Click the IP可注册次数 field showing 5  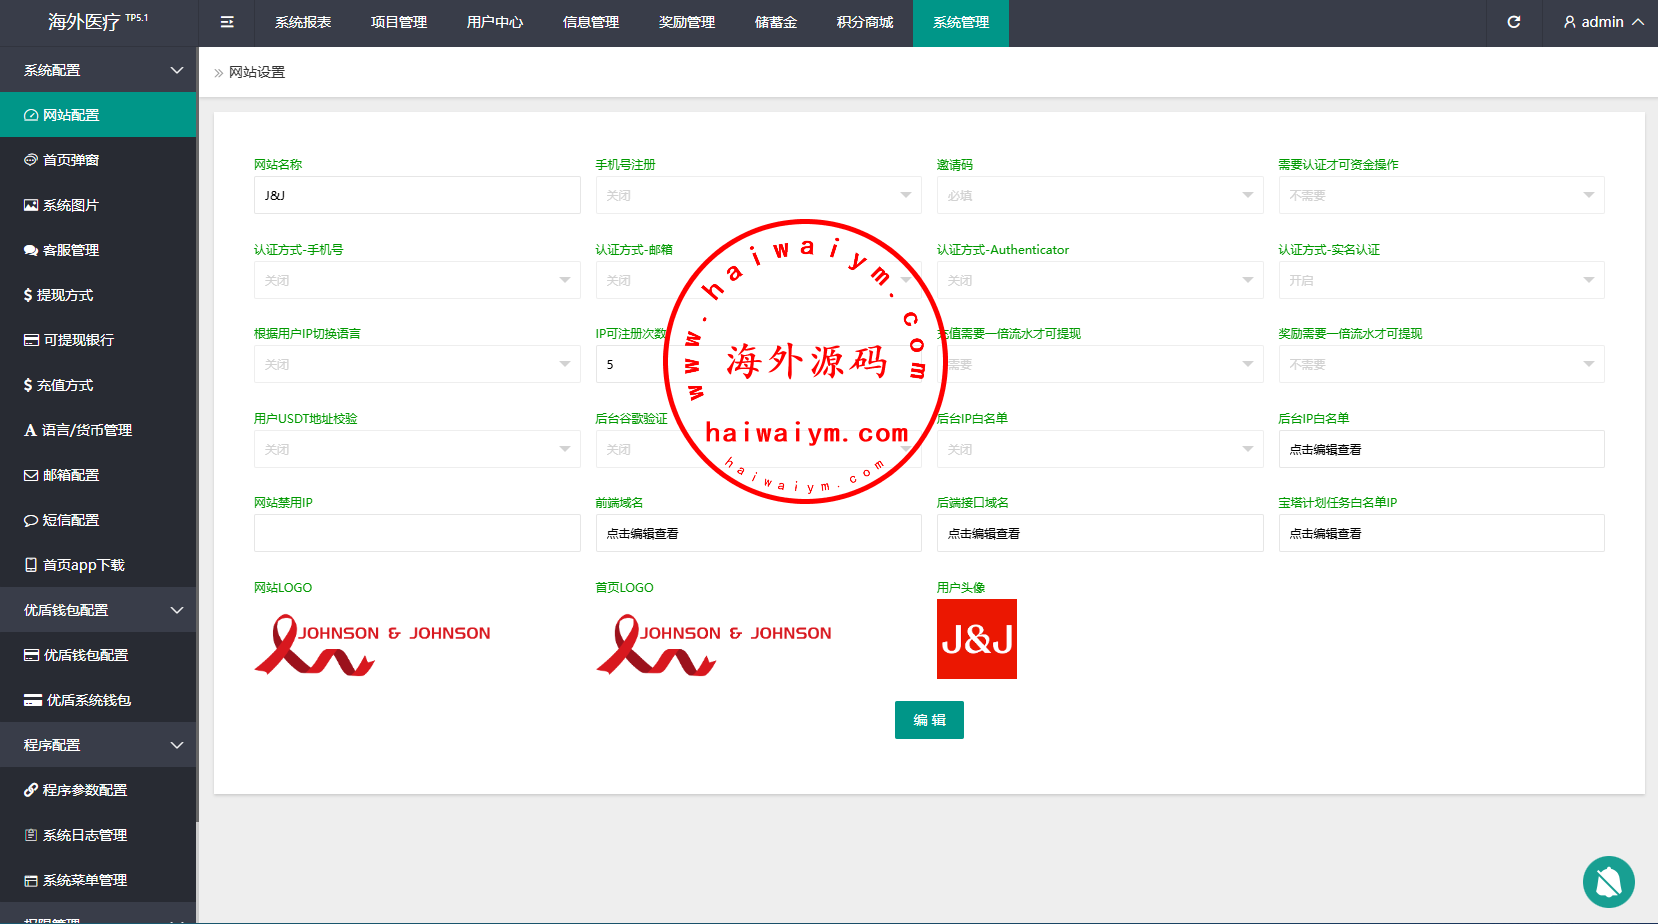758,364
